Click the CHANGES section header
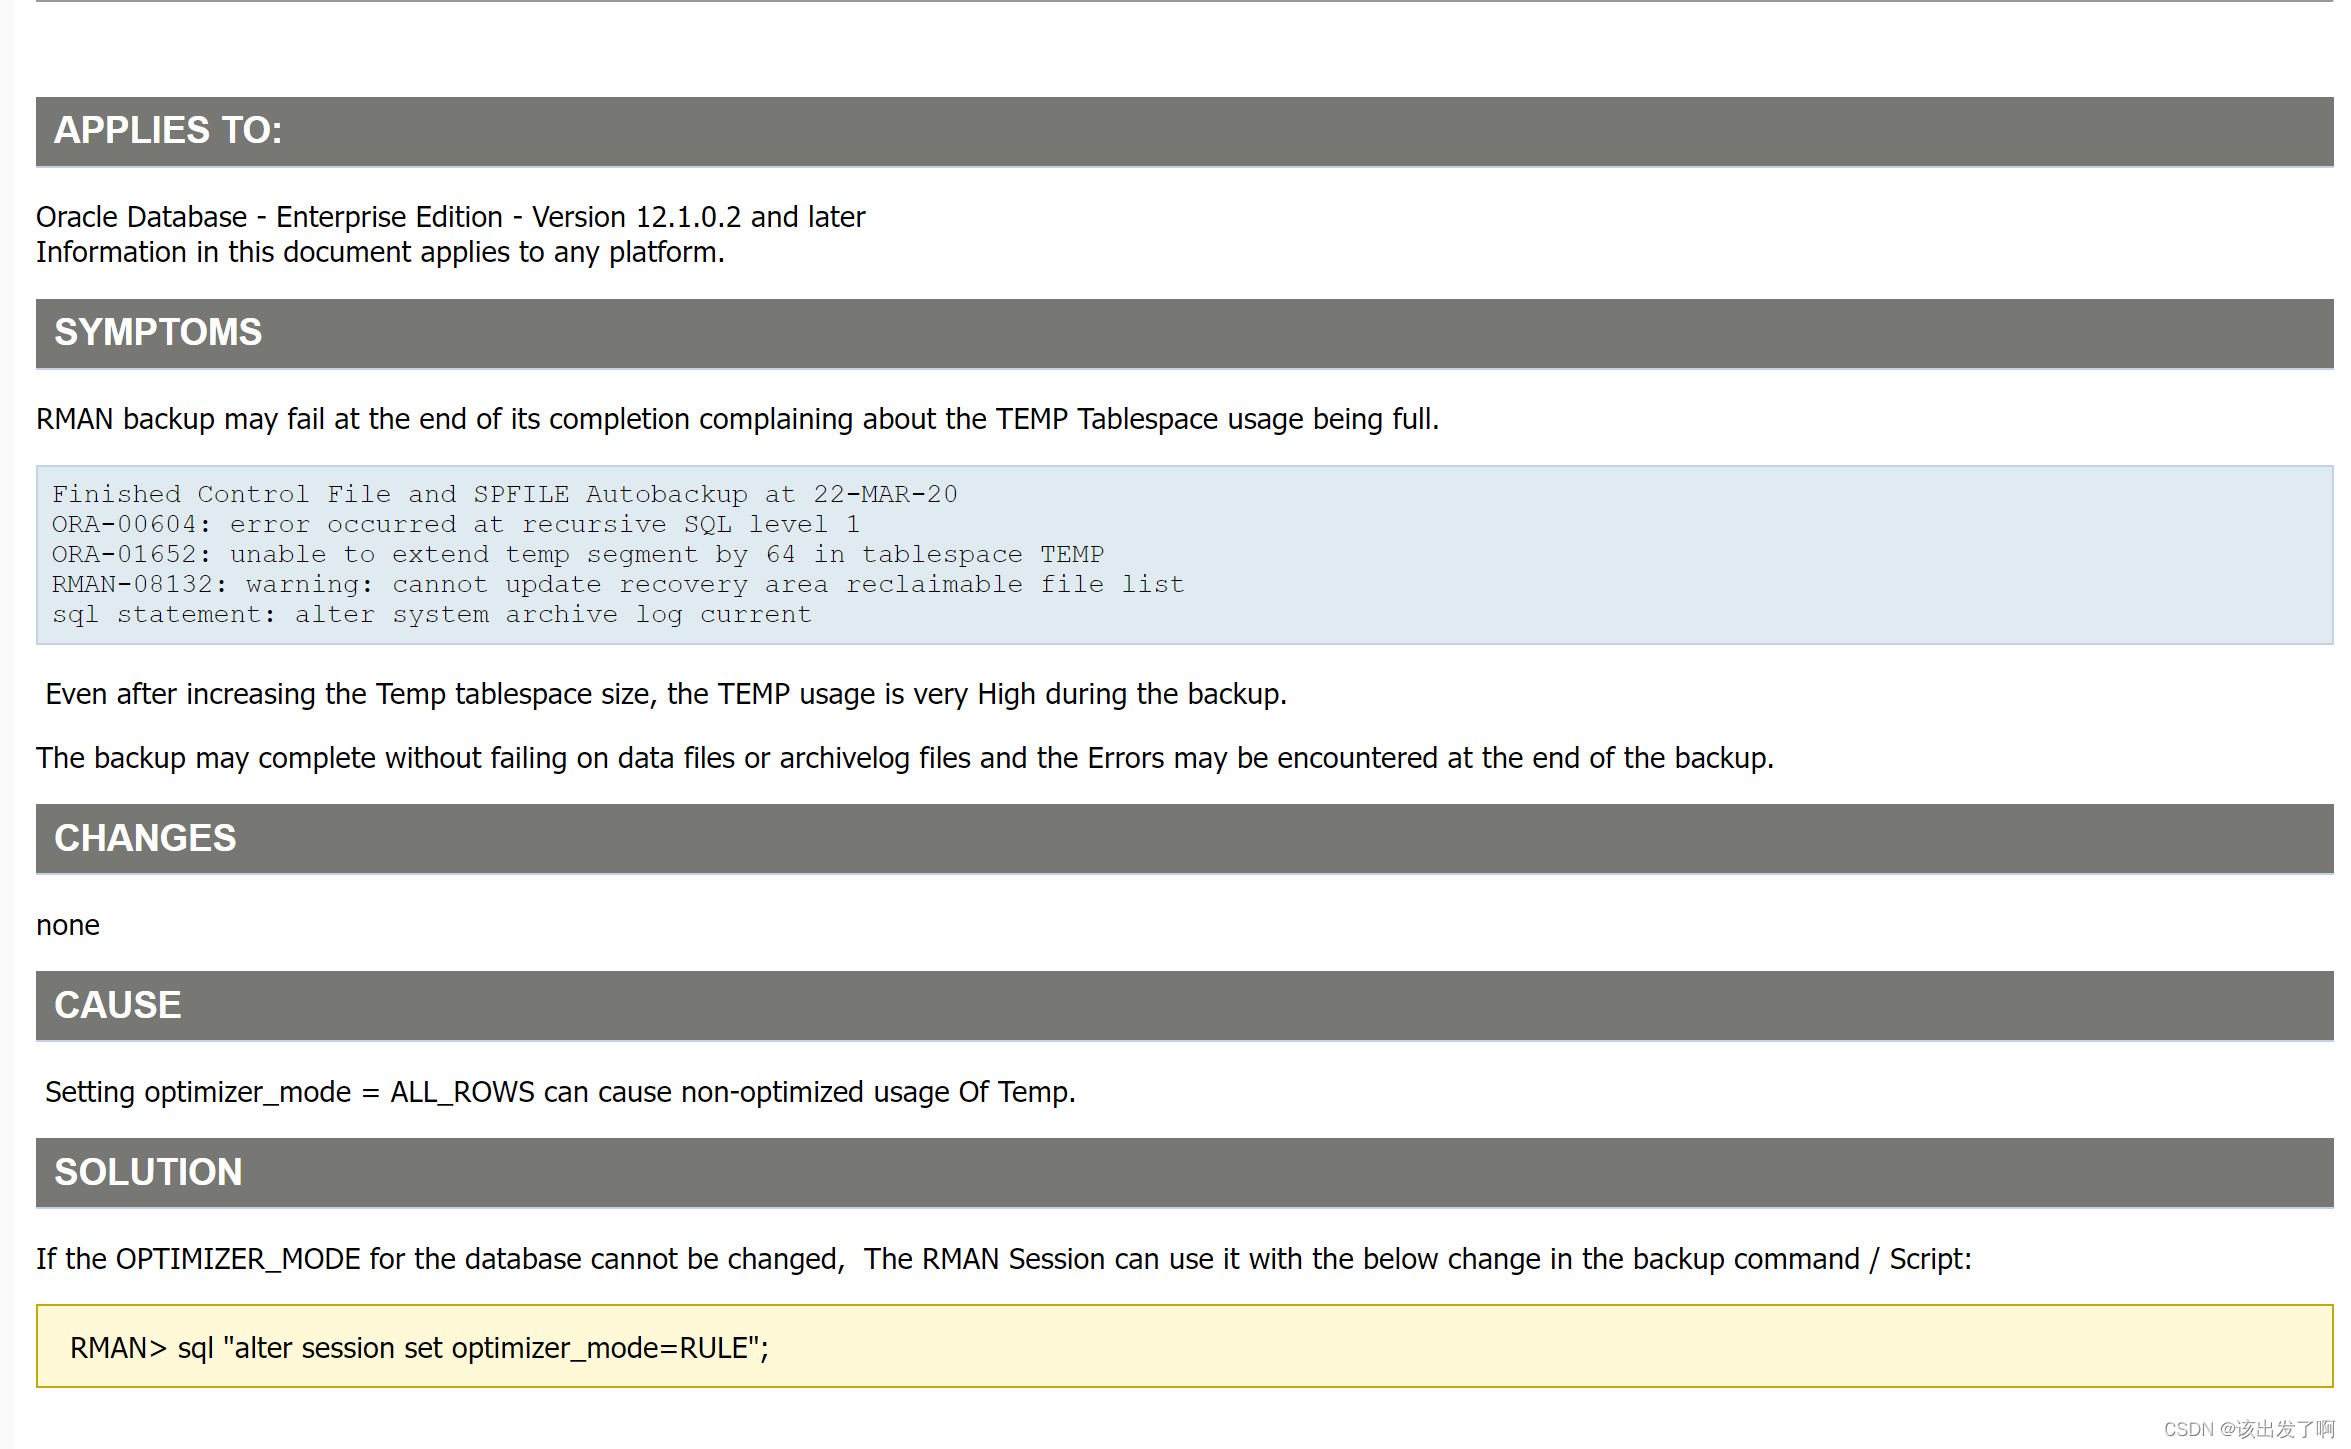This screenshot has height=1449, width=2351. click(x=1184, y=839)
